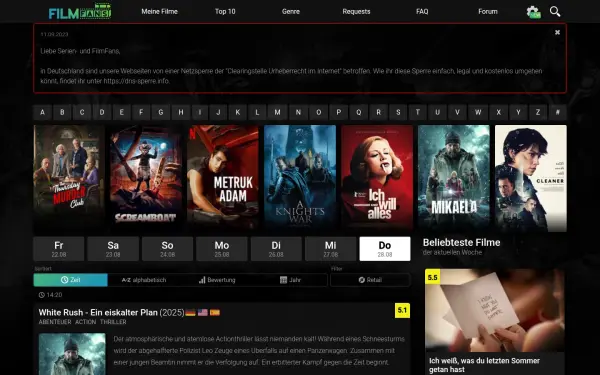Filter movies by letter K

[x=238, y=112]
